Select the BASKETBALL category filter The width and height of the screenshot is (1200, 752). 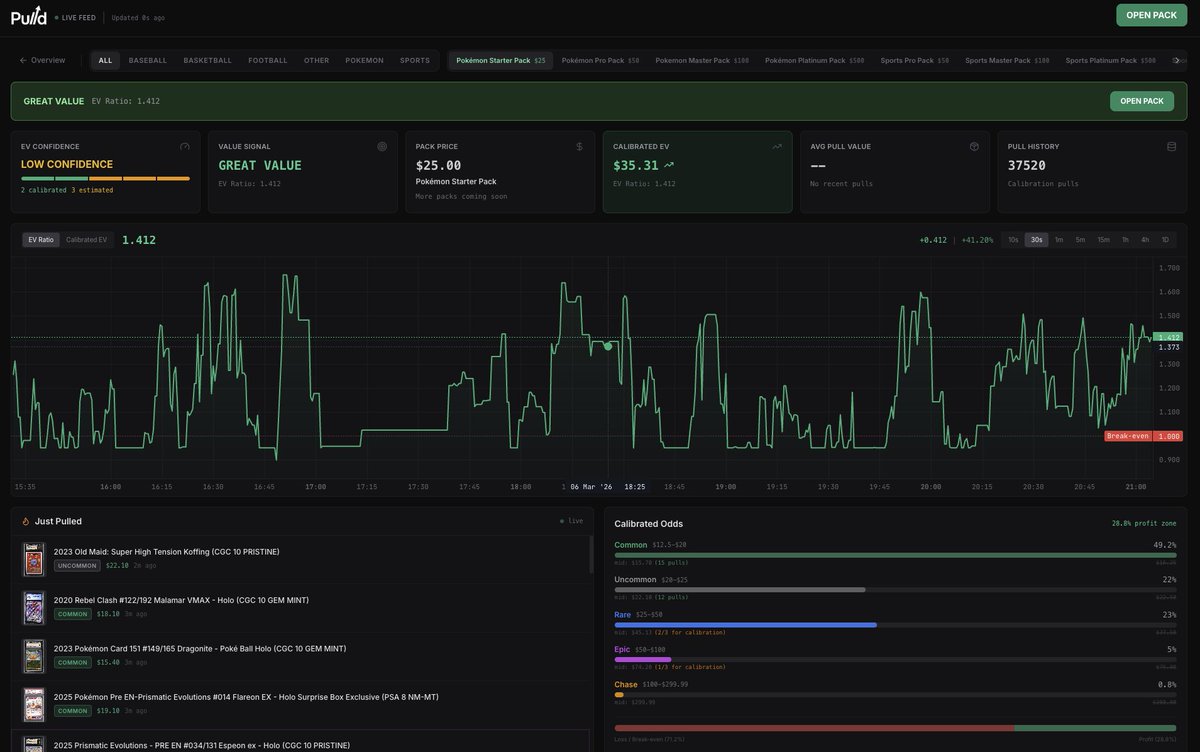tap(207, 60)
